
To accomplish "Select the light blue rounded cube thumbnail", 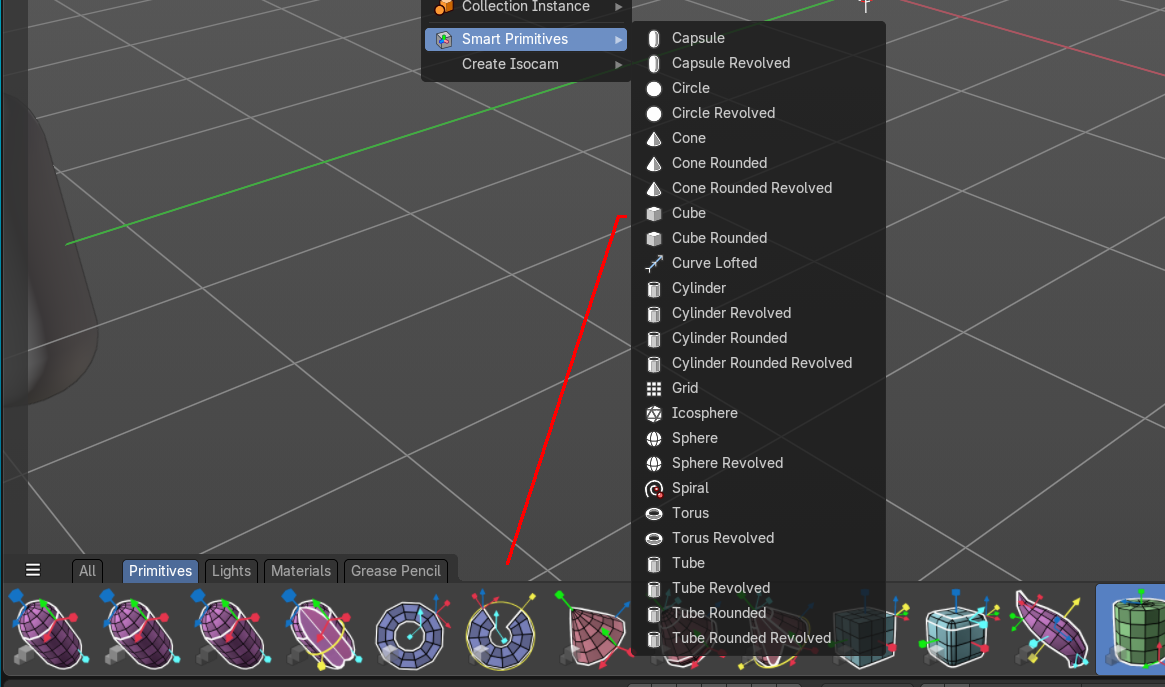I will (957, 630).
